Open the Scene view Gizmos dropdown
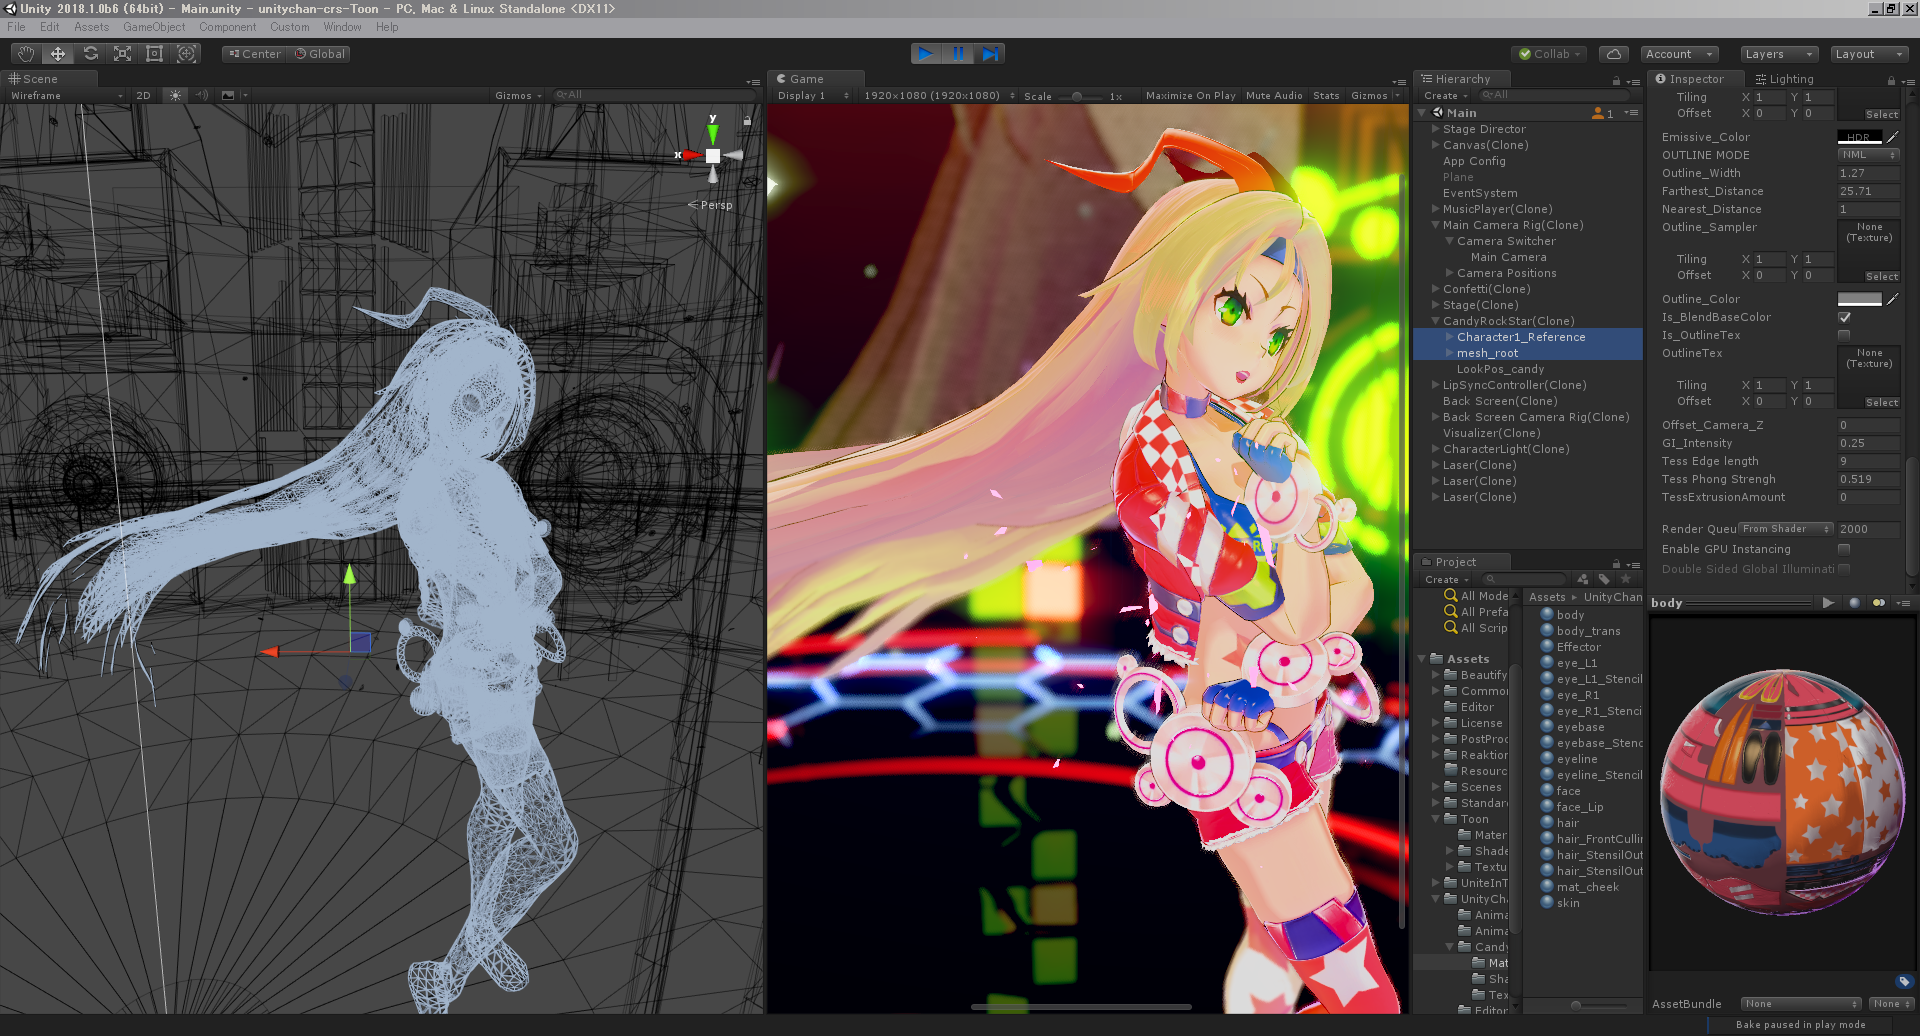Image resolution: width=1920 pixels, height=1036 pixels. tap(518, 96)
